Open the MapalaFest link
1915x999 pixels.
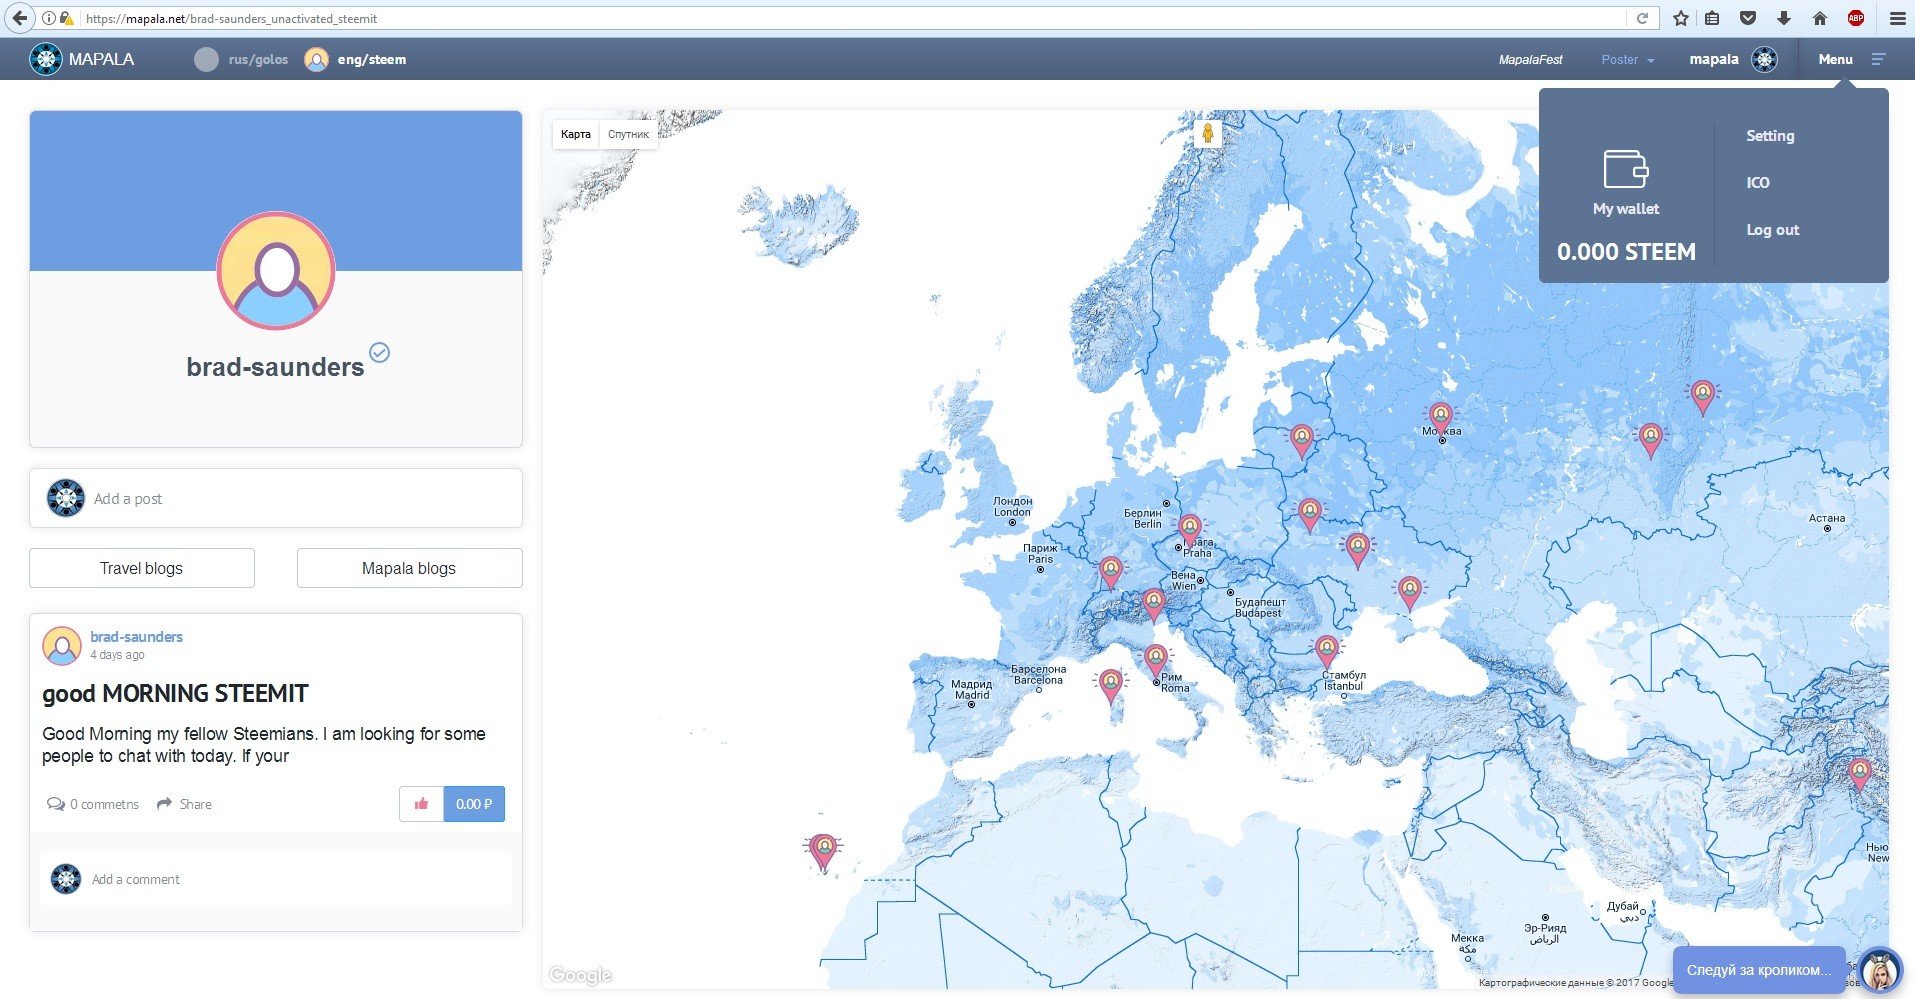1530,60
